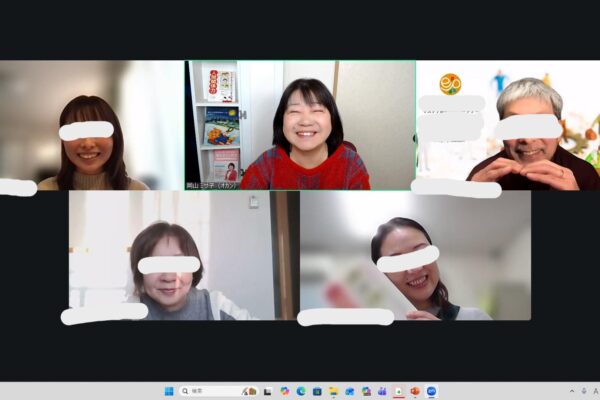Open Microsoft Teams taskbar icon
600x400 pixels.
tap(382, 391)
